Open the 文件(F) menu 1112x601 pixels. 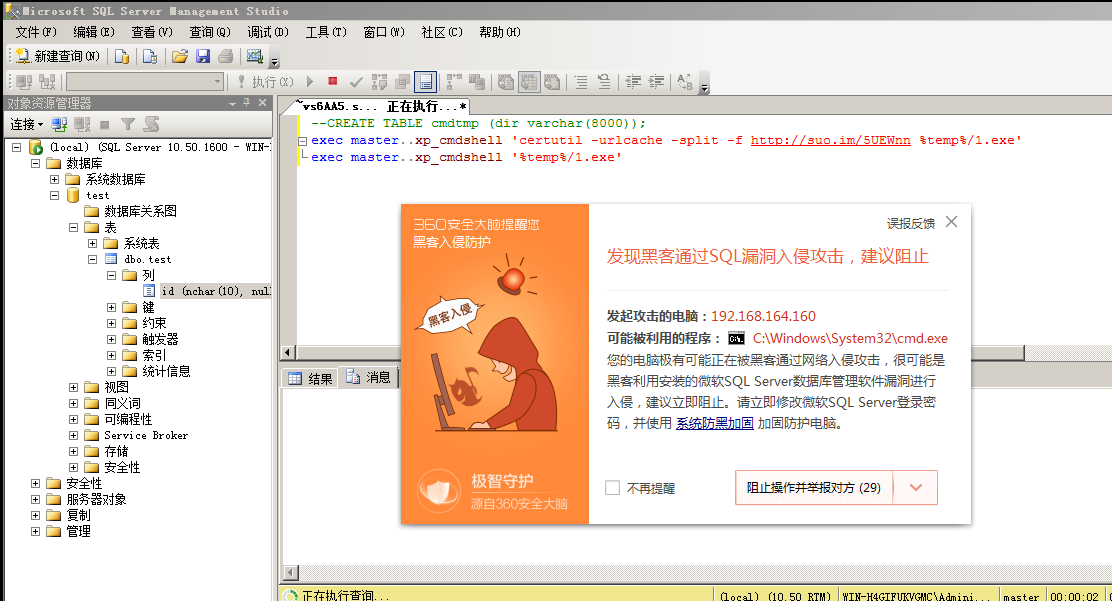(x=36, y=32)
